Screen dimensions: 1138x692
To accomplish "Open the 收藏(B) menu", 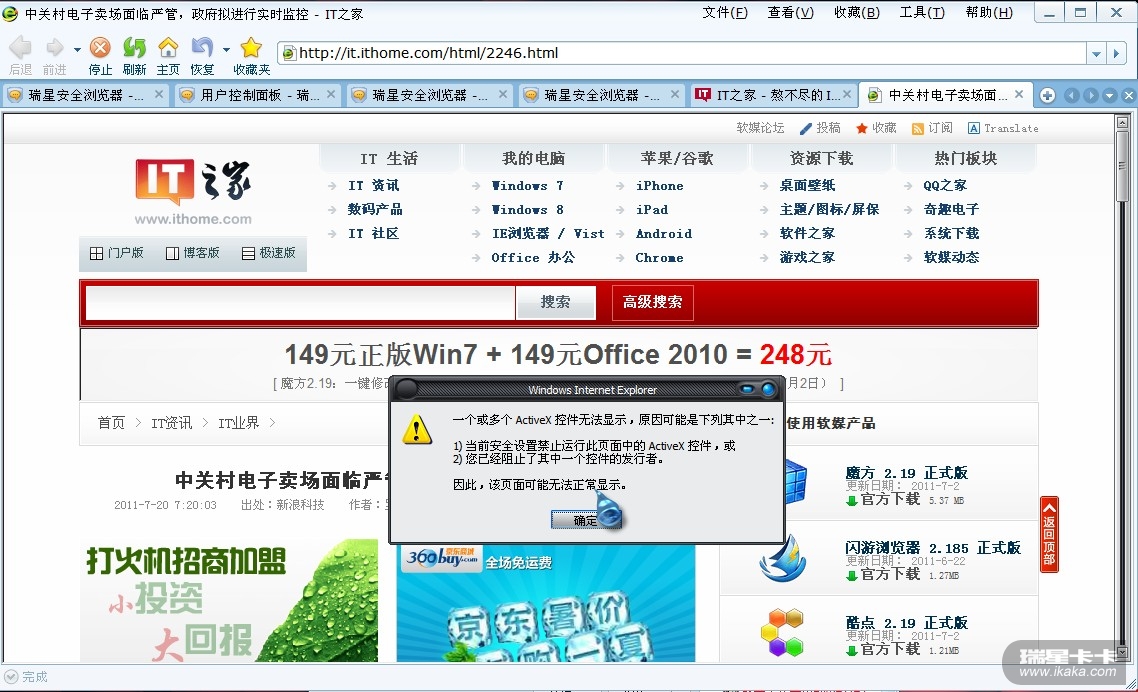I will click(856, 12).
